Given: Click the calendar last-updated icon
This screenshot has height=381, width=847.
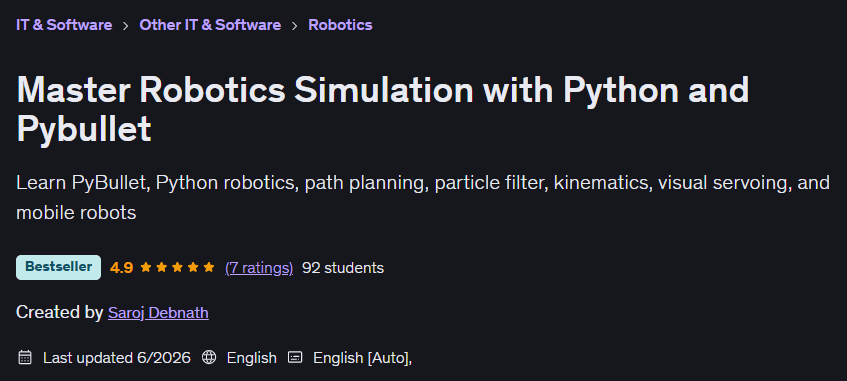Looking at the screenshot, I should pos(25,357).
